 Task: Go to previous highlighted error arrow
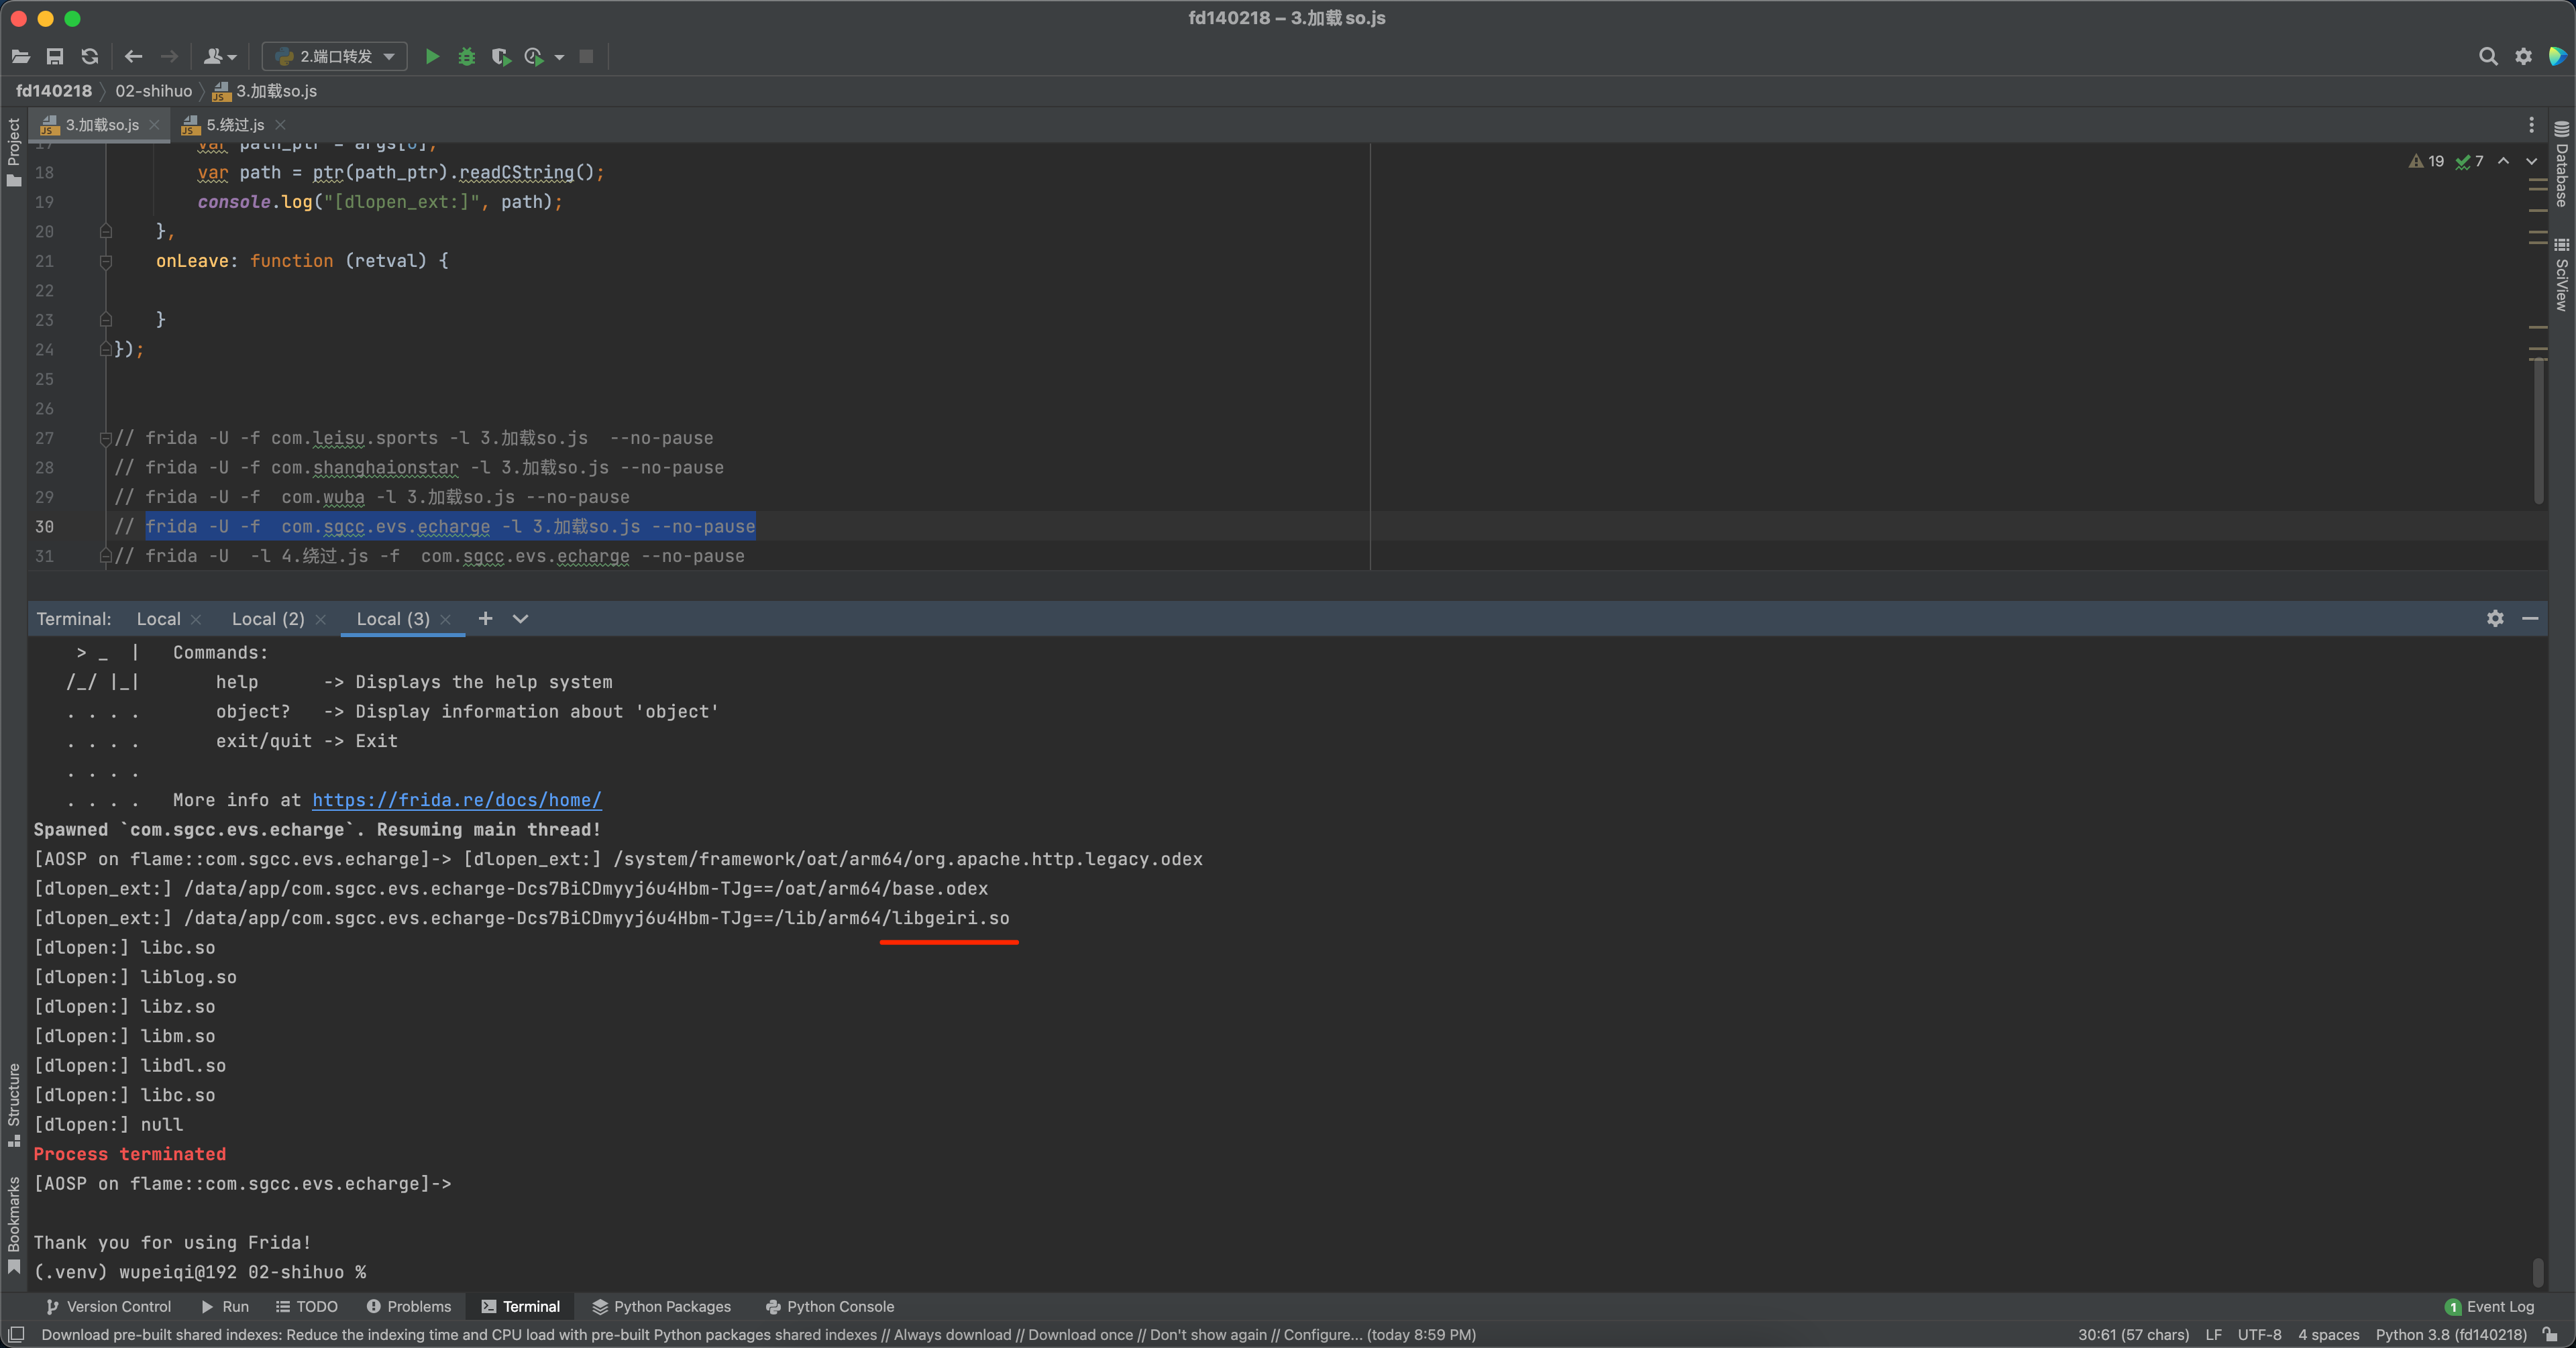[x=2503, y=161]
